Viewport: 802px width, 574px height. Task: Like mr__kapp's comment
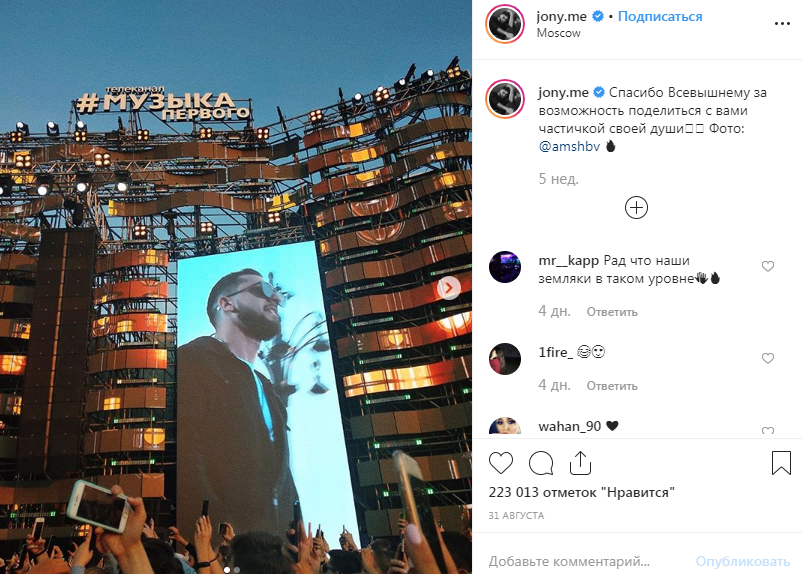point(768,266)
